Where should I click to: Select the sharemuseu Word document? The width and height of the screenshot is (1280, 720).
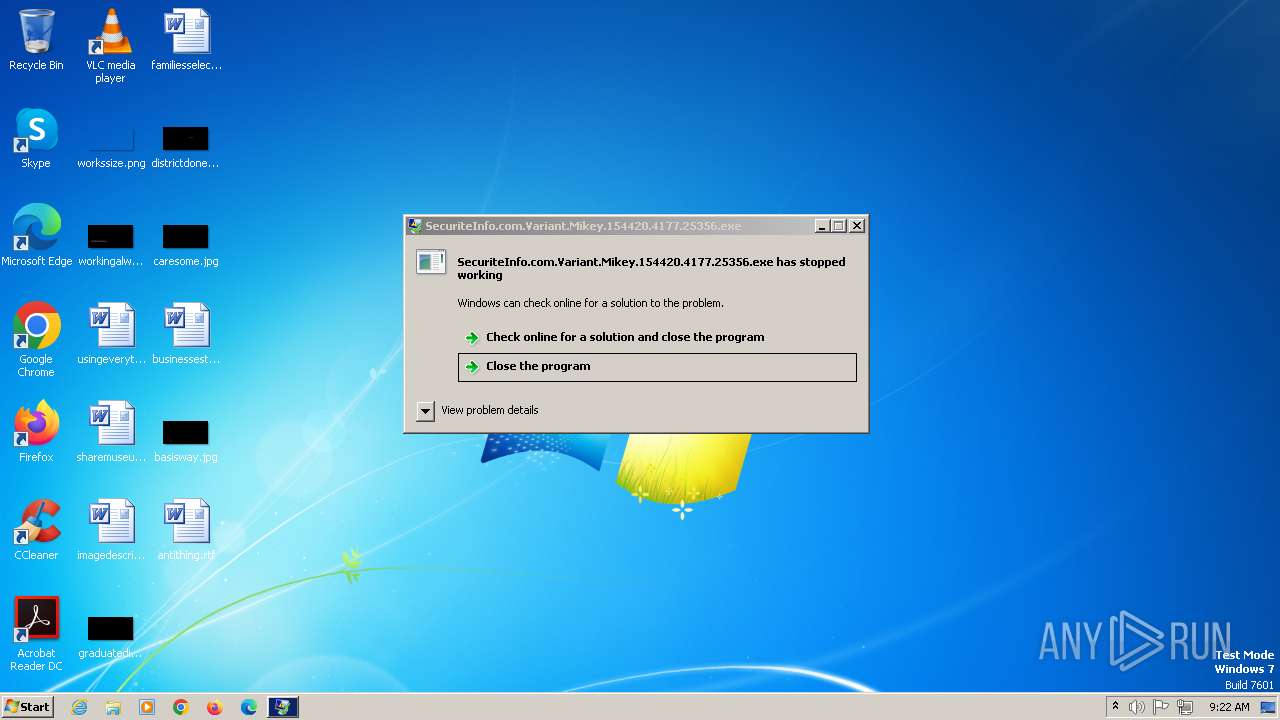tap(111, 432)
